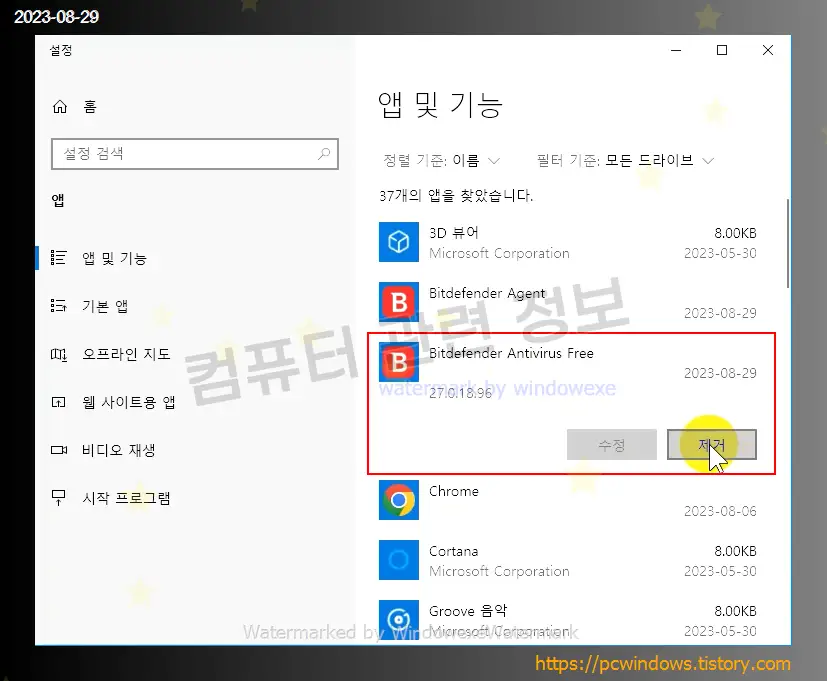827x681 pixels.
Task: Open 웹 사이트용 앱 section
Action: pos(129,402)
